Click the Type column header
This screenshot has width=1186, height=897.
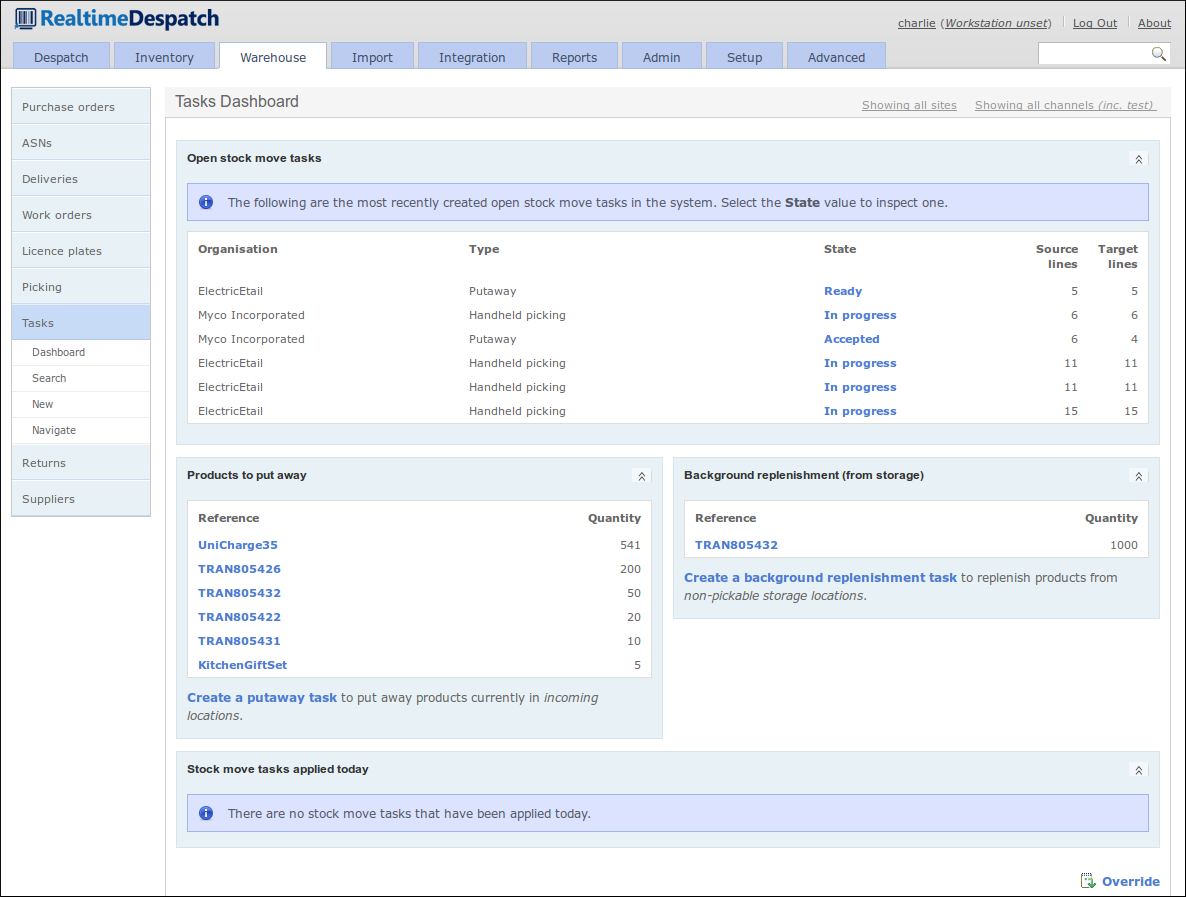tap(484, 250)
